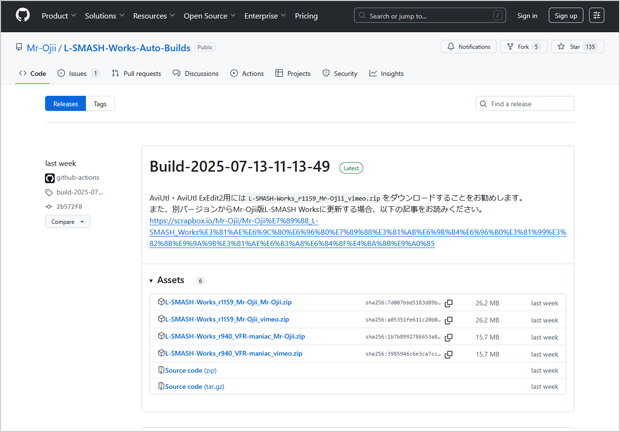Open the Security tab

[x=340, y=74]
